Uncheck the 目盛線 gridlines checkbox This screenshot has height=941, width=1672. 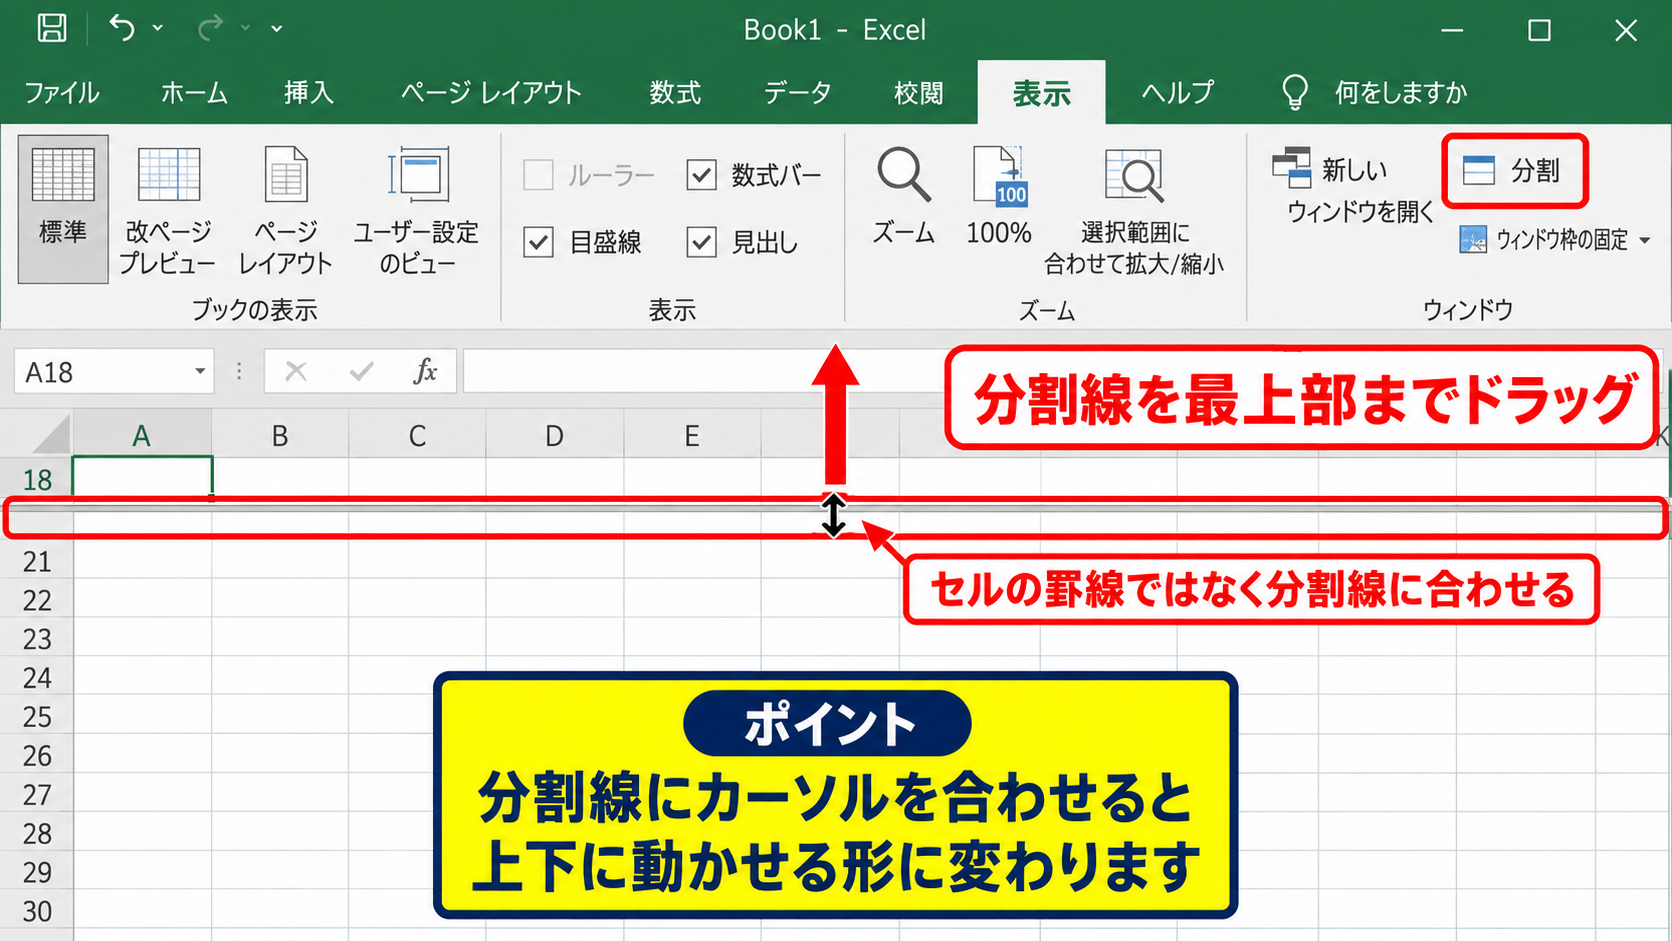click(x=539, y=242)
